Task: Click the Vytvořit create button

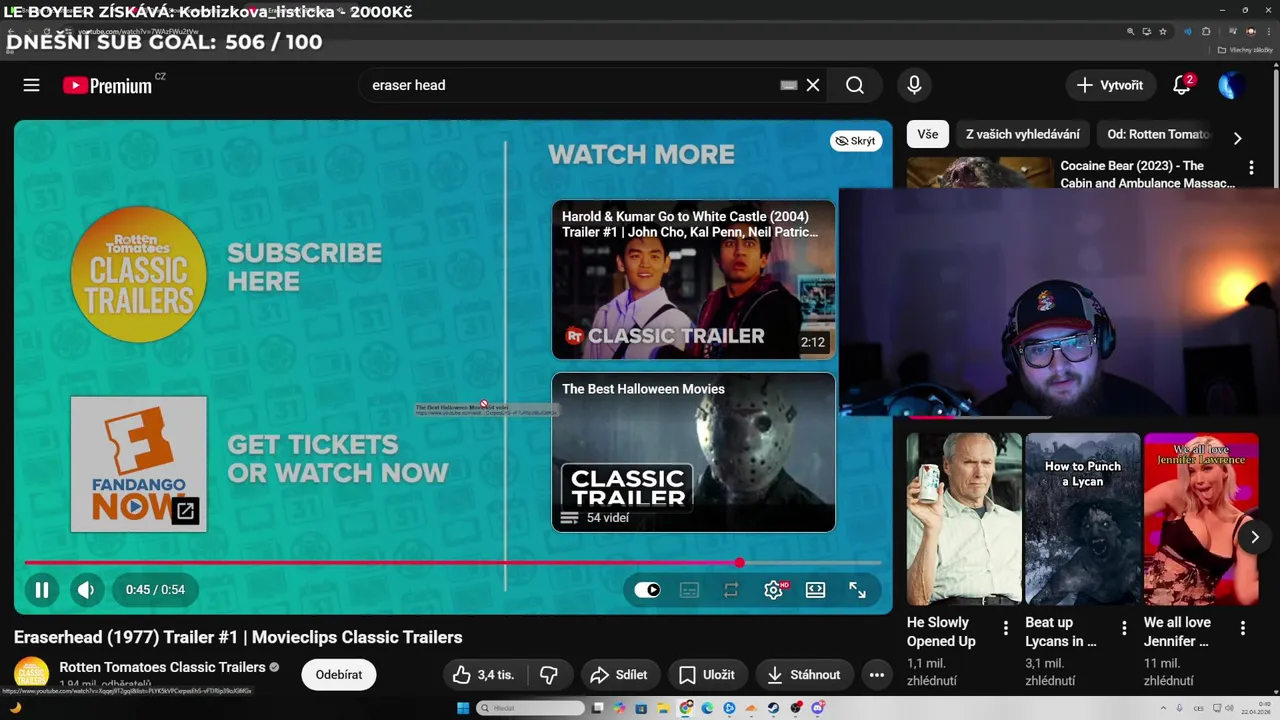Action: click(x=1110, y=85)
